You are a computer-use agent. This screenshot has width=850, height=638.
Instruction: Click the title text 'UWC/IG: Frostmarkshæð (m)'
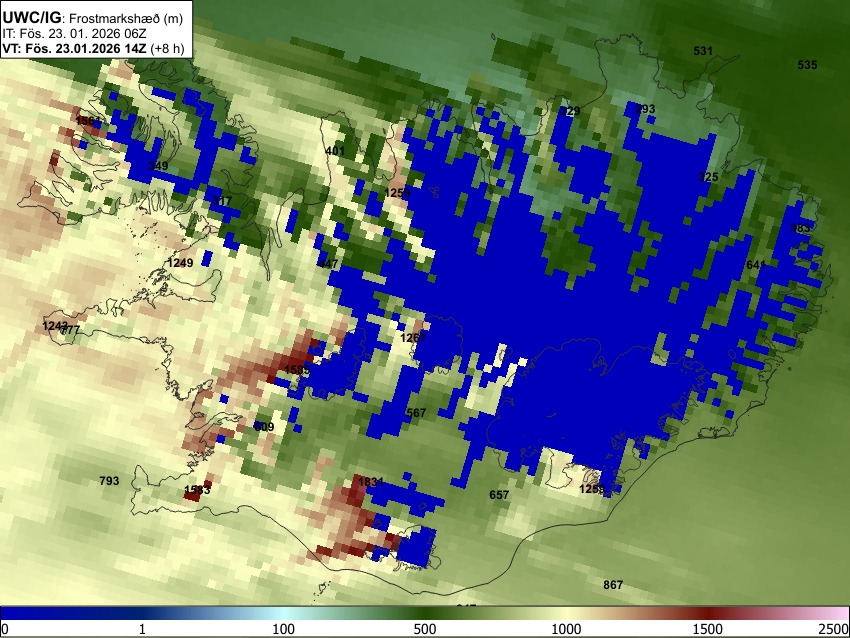pos(93,18)
